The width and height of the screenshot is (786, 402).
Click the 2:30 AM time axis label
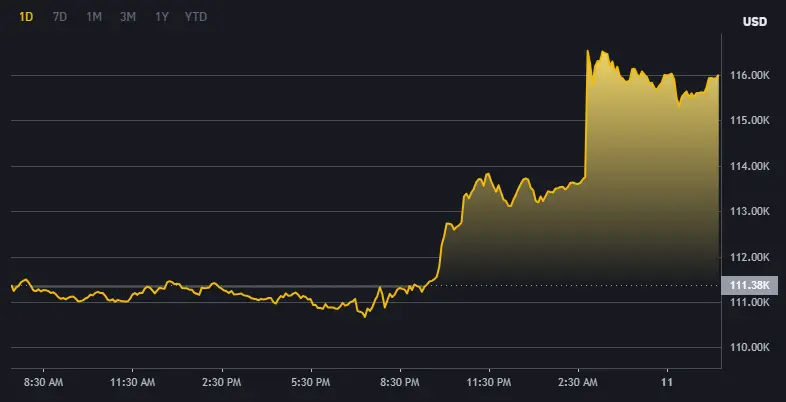point(577,382)
